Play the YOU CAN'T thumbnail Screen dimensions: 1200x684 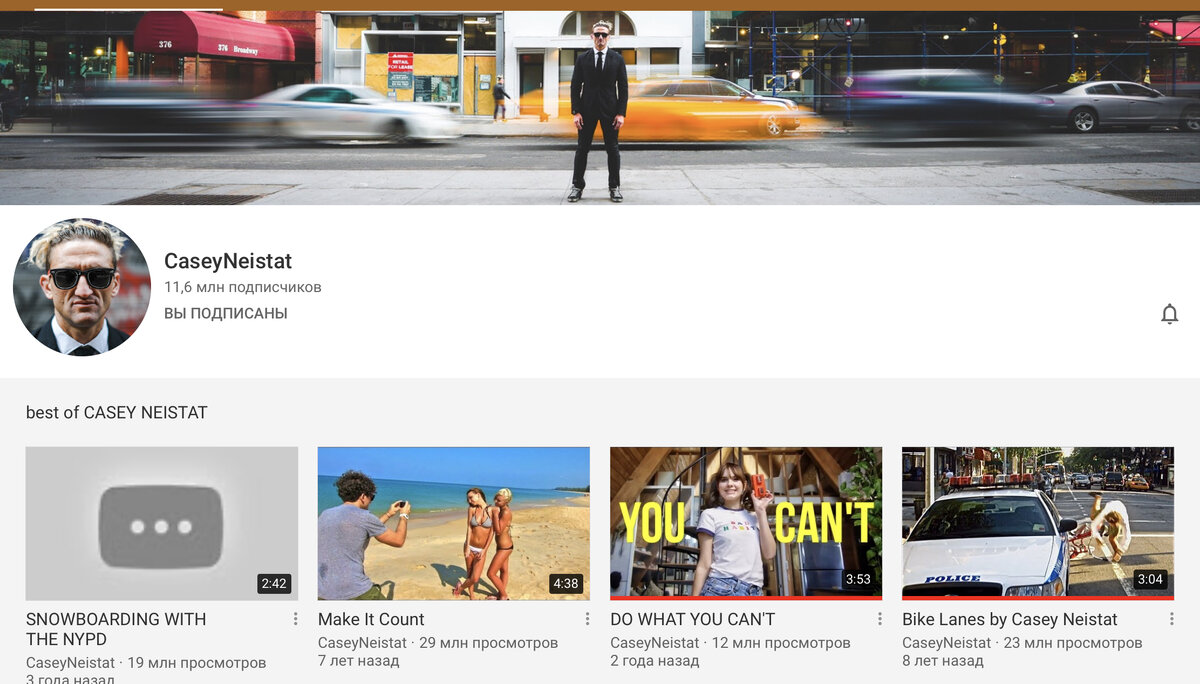(746, 523)
